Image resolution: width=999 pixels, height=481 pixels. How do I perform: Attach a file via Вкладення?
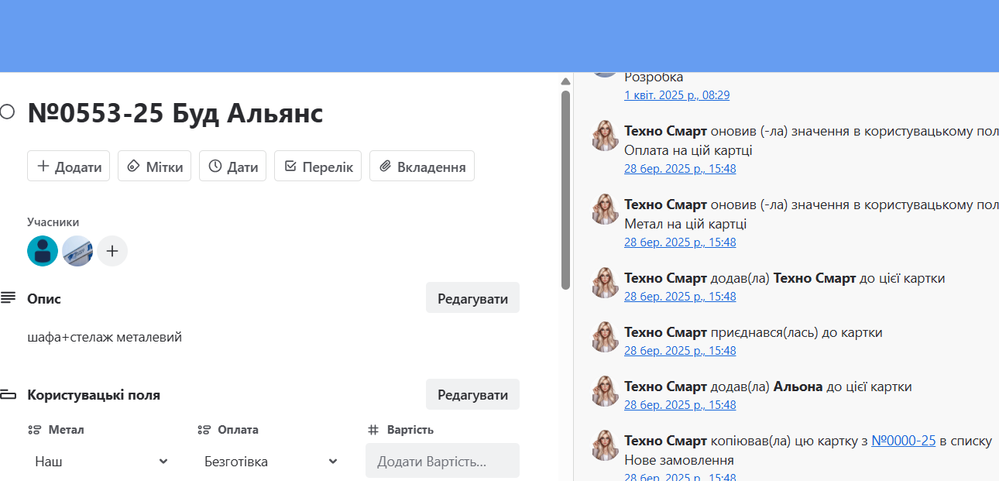(421, 166)
